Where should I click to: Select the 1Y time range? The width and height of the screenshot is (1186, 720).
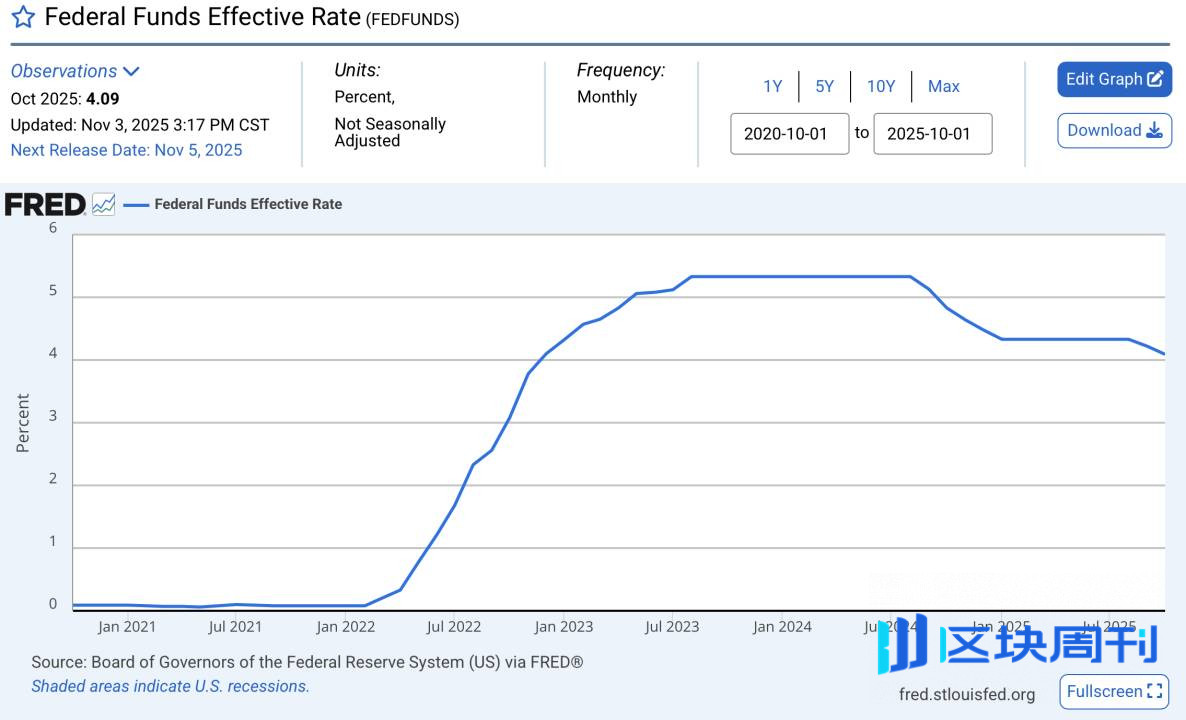point(772,86)
